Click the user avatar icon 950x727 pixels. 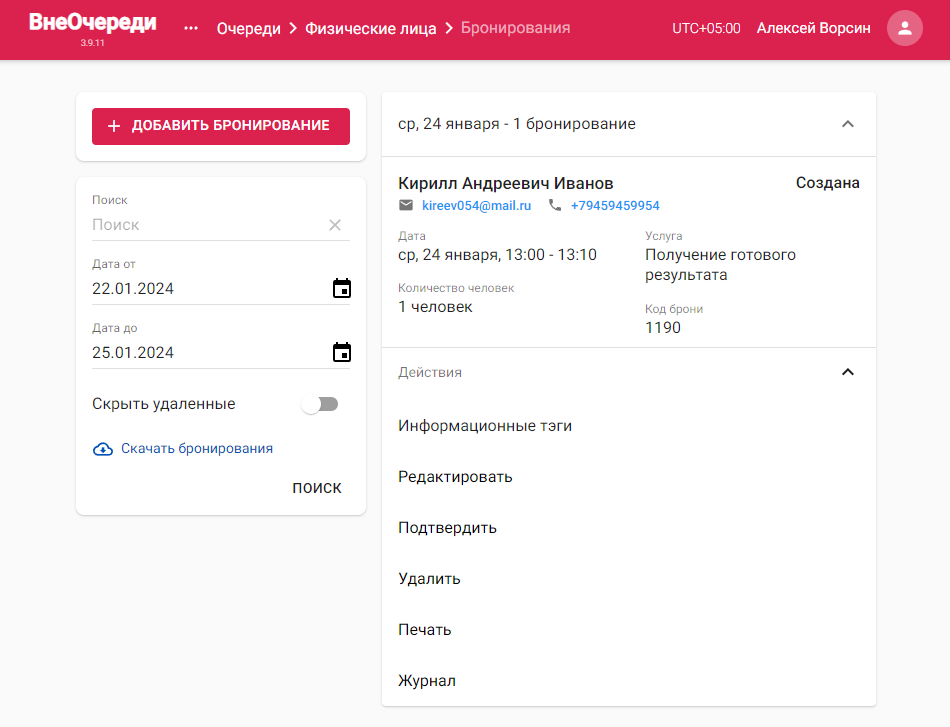point(905,28)
